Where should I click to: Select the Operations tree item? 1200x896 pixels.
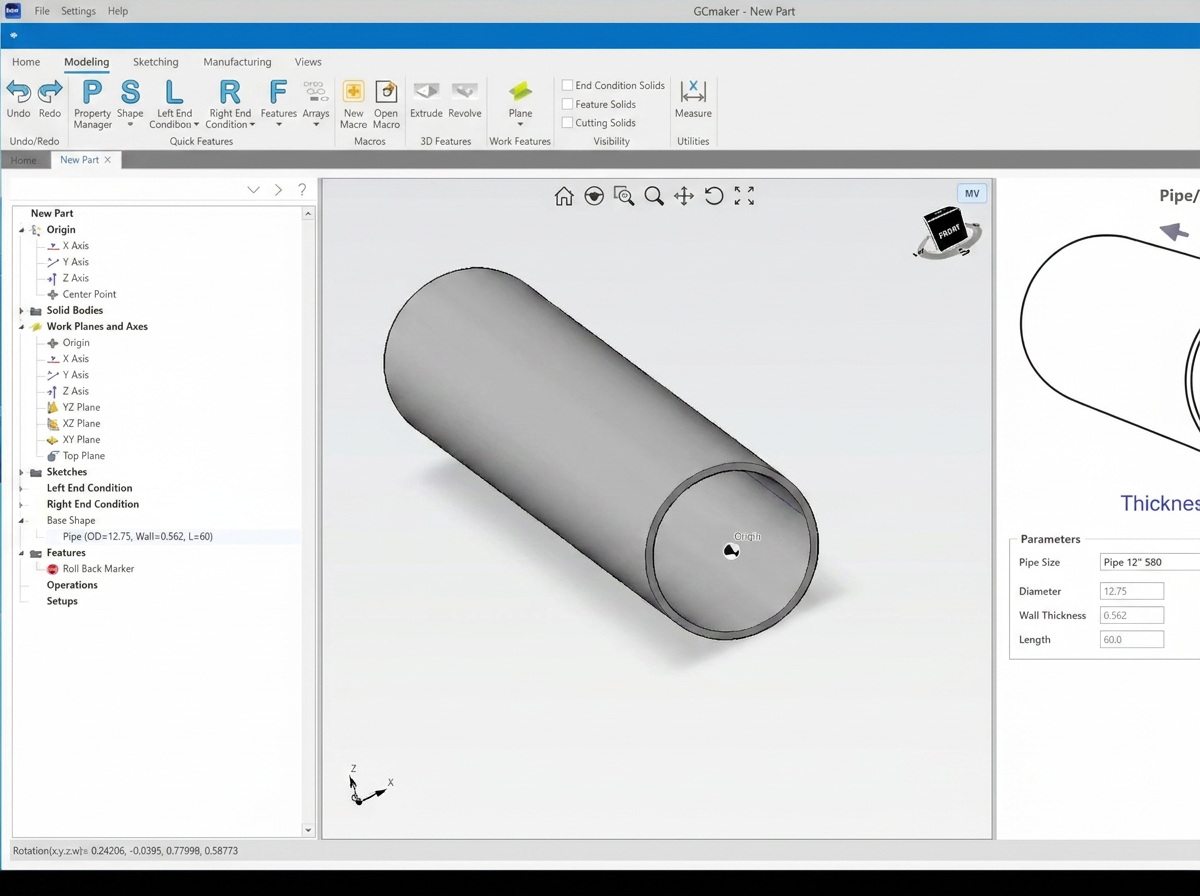click(72, 585)
